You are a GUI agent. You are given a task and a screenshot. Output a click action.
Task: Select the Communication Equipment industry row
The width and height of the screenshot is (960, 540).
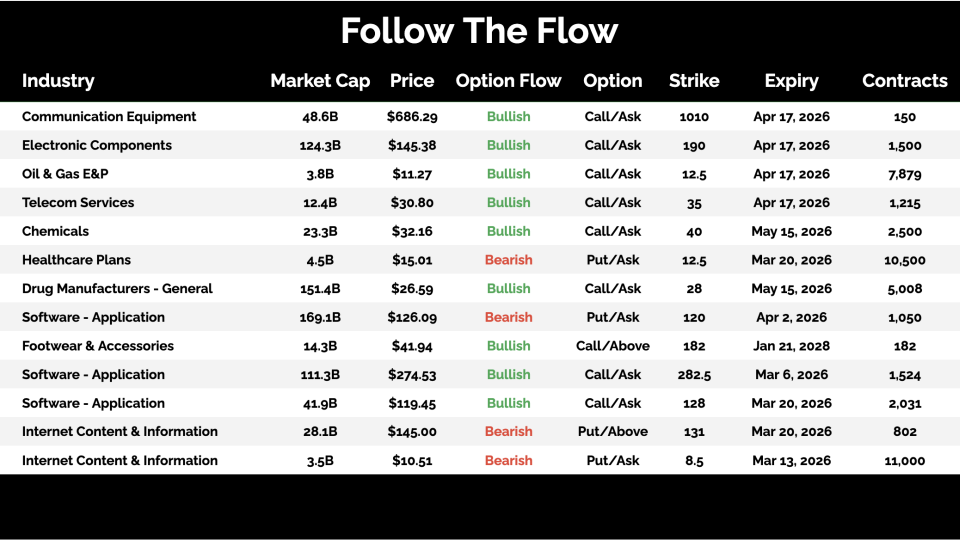pos(109,117)
